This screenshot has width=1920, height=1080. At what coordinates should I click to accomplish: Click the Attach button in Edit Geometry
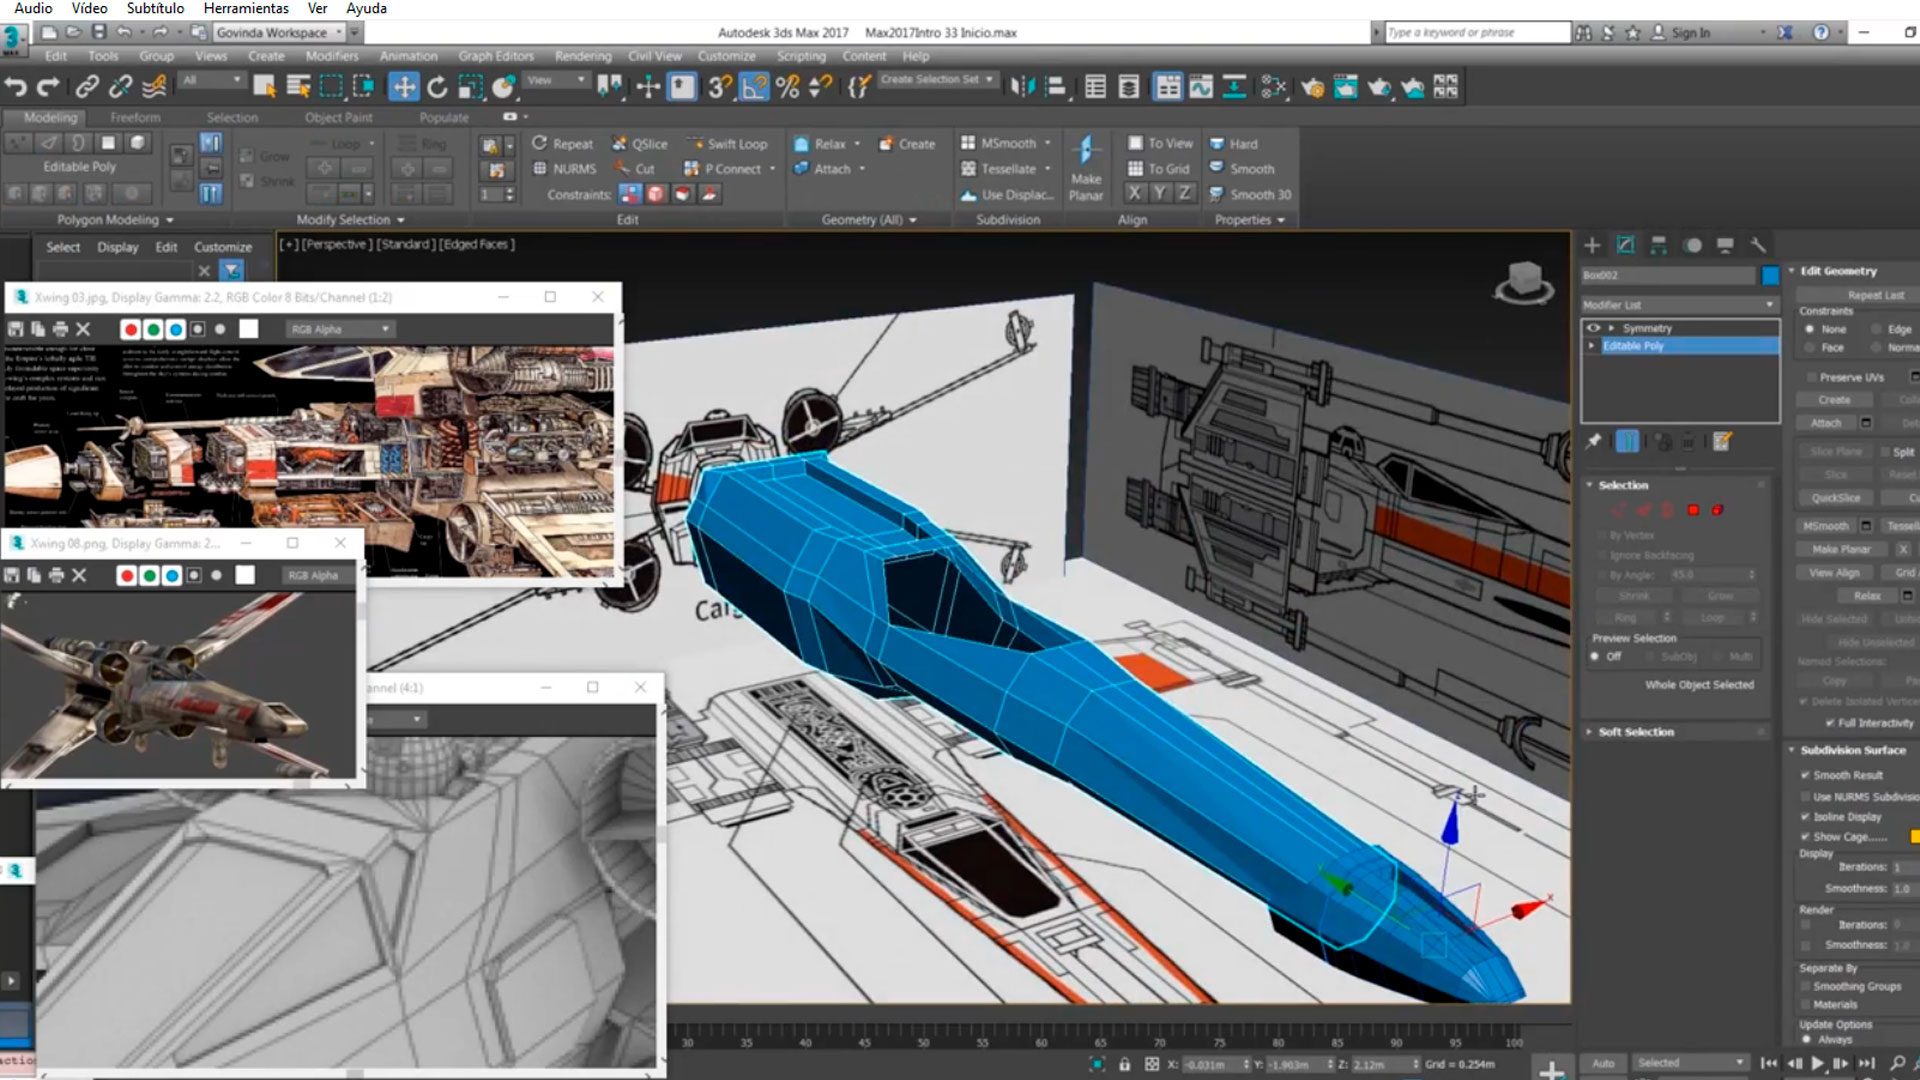tap(1826, 423)
